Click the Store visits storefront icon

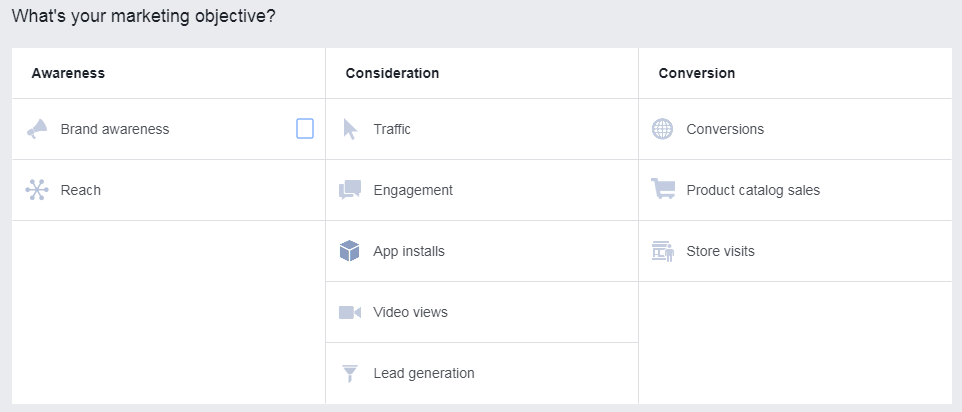pyautogui.click(x=662, y=251)
